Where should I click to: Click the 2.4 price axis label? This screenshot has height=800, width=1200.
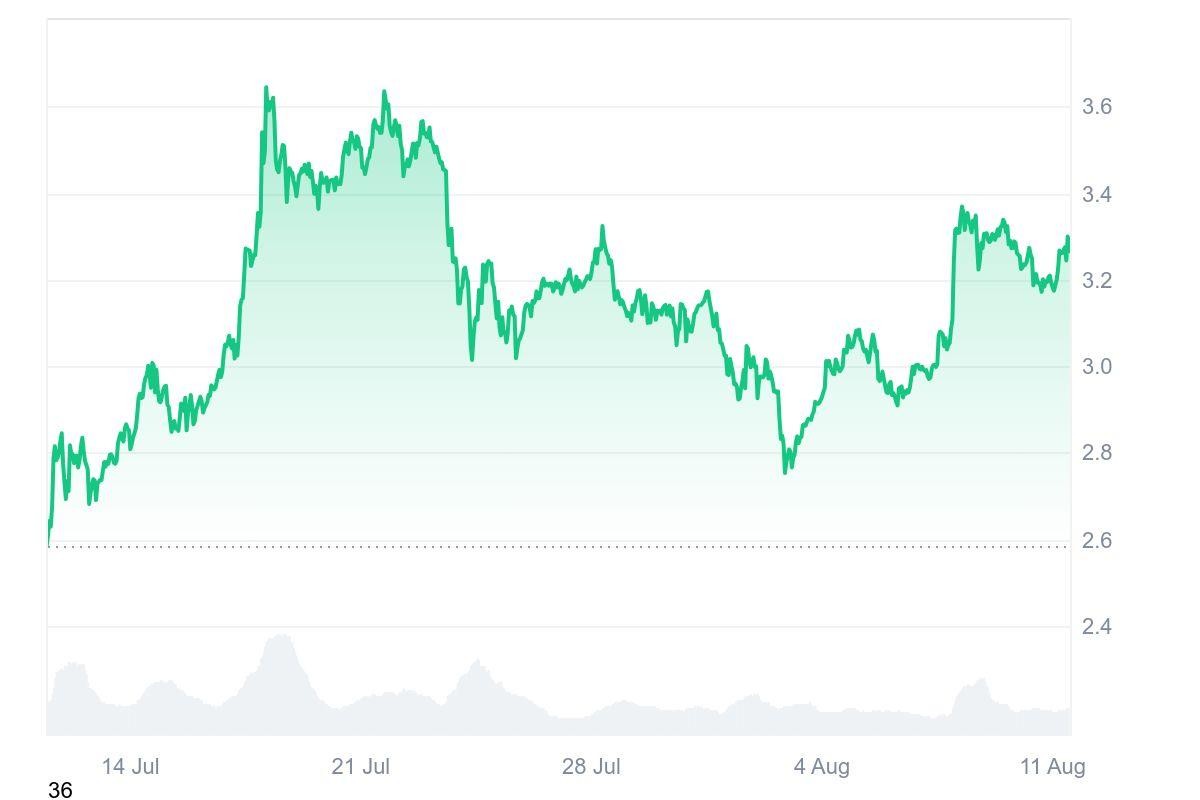click(1097, 627)
